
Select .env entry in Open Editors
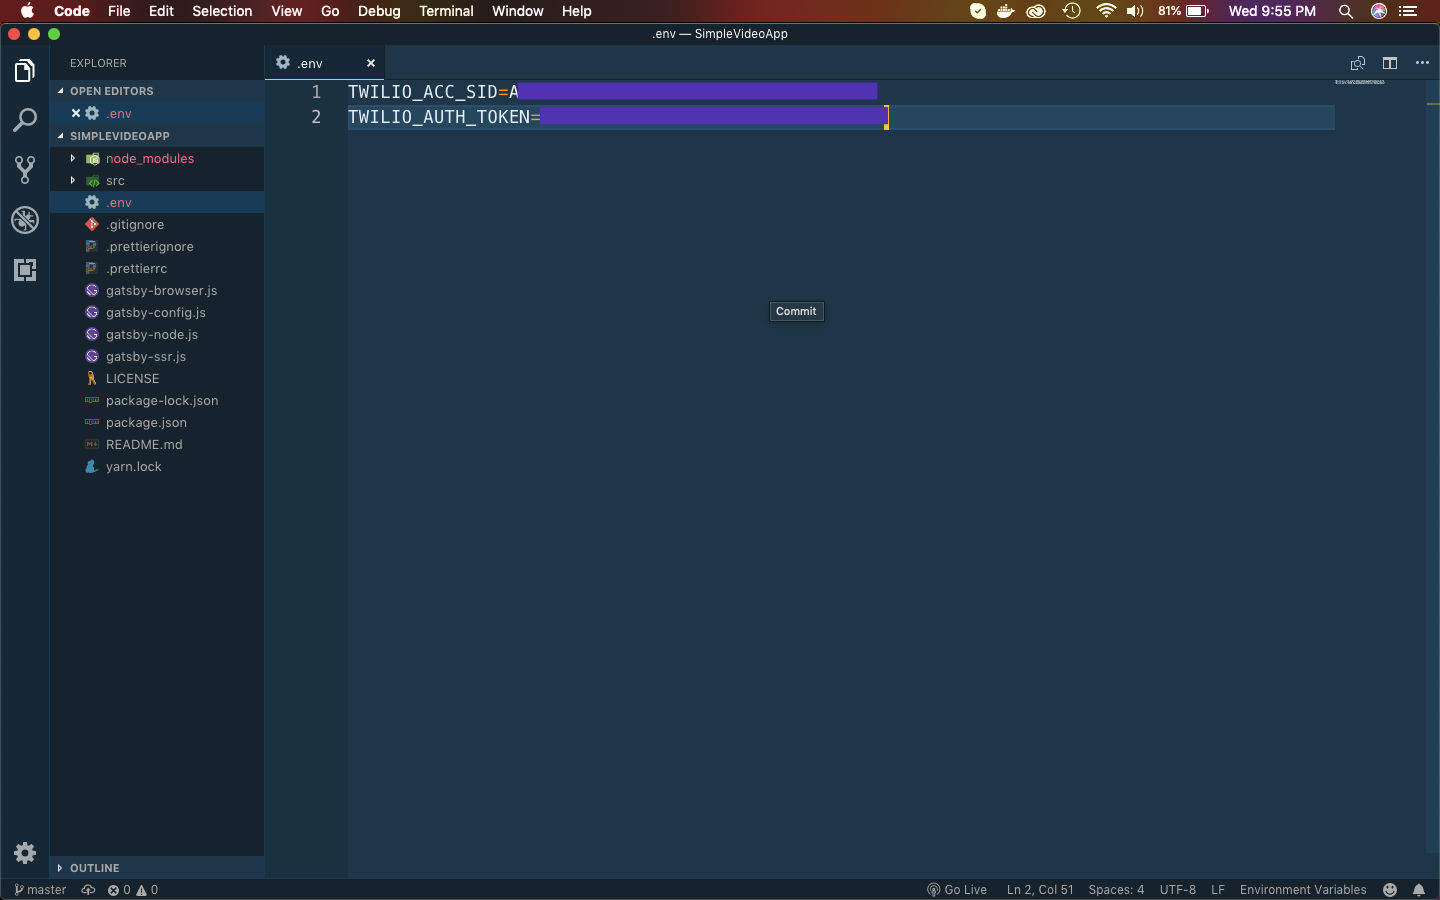click(157, 113)
